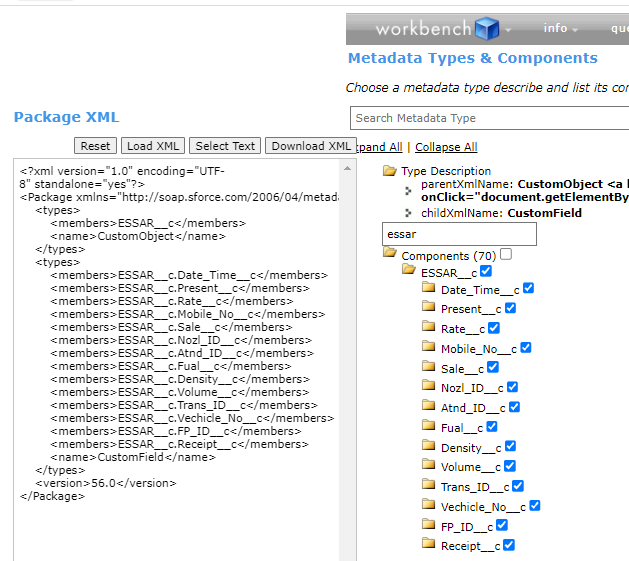Viewport: 629px width, 561px height.
Task: Click folder icon next to Trans_ID__c
Action: 428,484
